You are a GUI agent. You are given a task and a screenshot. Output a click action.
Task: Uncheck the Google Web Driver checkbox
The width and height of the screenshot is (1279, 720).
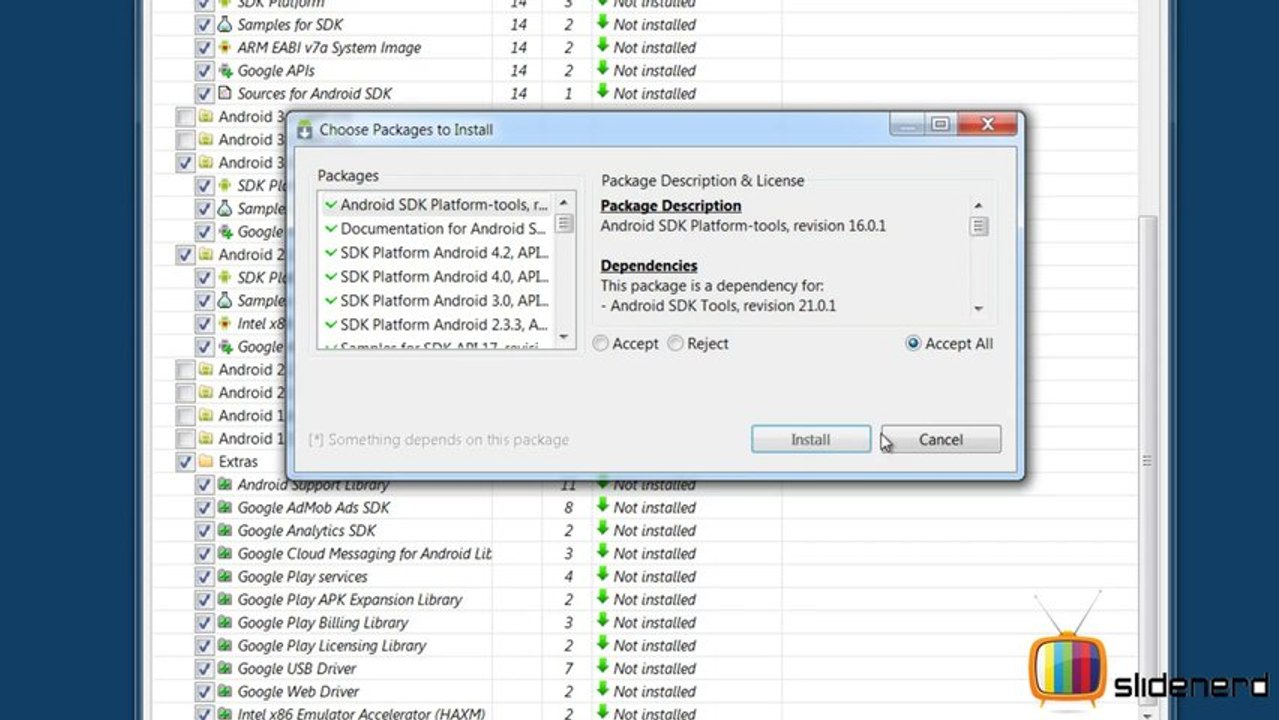click(x=204, y=692)
